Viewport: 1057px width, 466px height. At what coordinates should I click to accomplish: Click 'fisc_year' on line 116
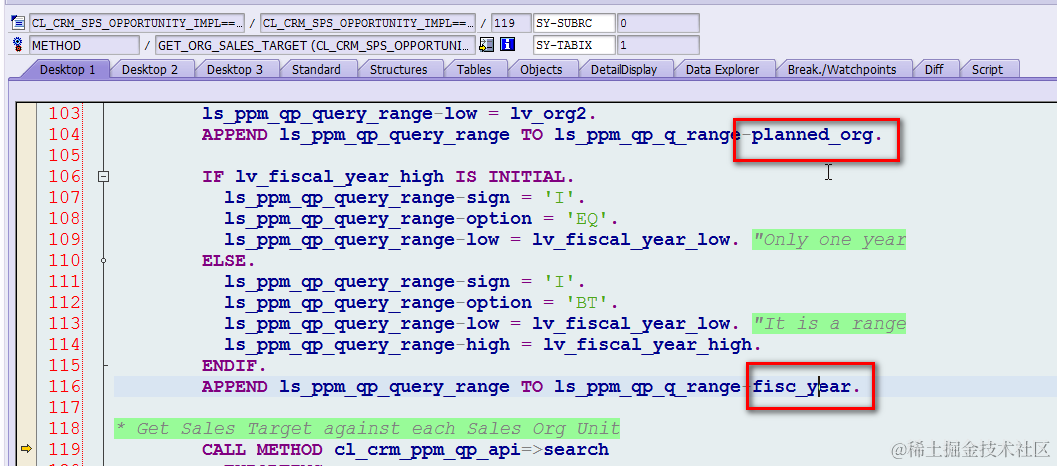[x=802, y=386]
